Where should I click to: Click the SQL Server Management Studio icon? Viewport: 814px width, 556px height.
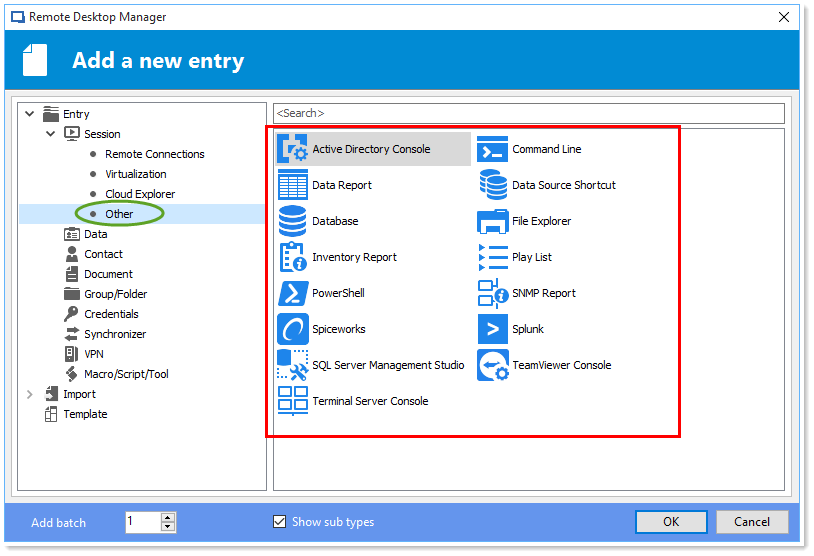click(x=293, y=365)
